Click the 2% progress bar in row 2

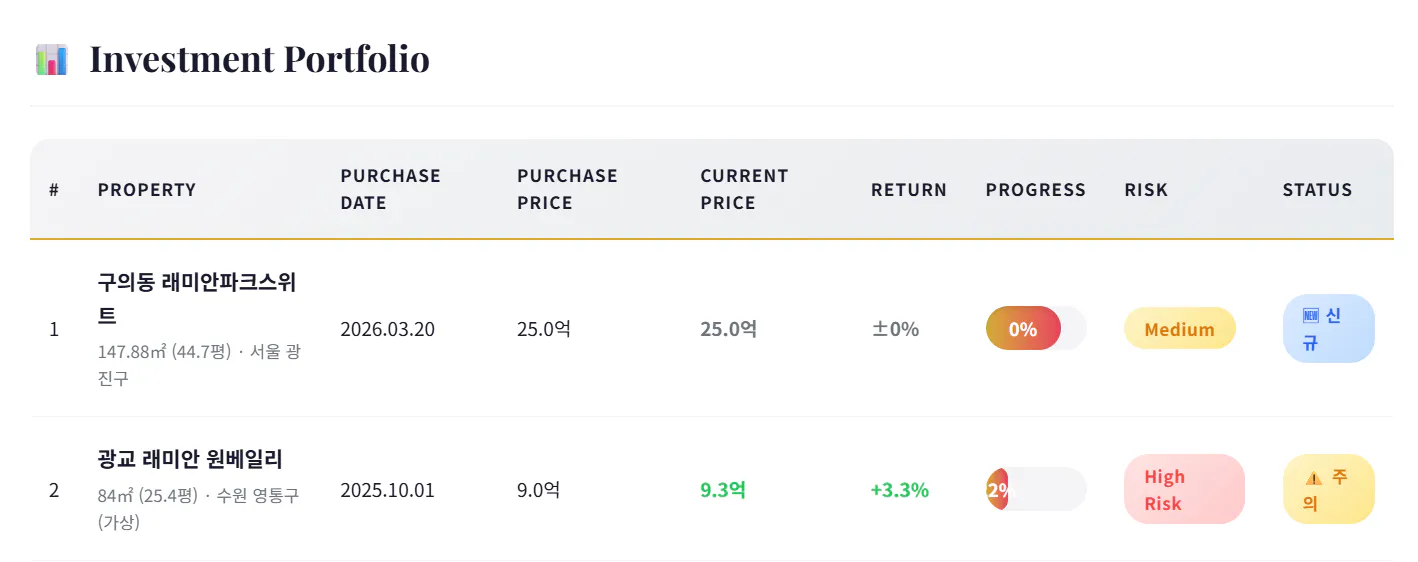pyautogui.click(x=1035, y=490)
